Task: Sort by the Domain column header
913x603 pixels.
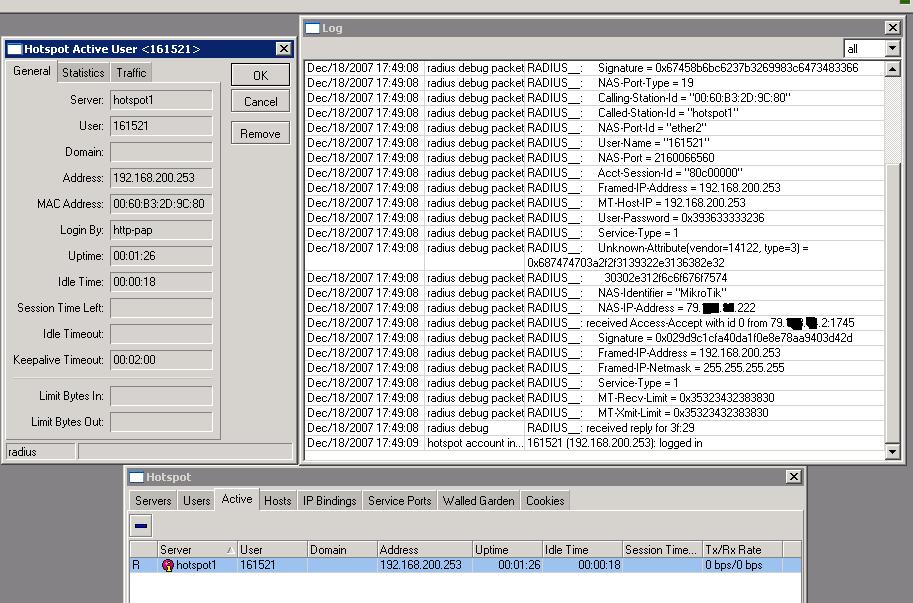Action: click(342, 549)
